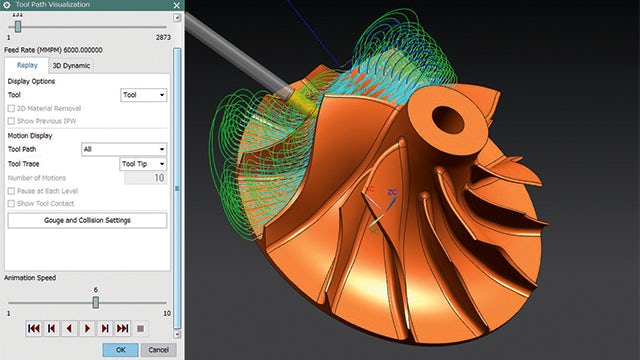Click the rewind to start playback button

coord(33,329)
